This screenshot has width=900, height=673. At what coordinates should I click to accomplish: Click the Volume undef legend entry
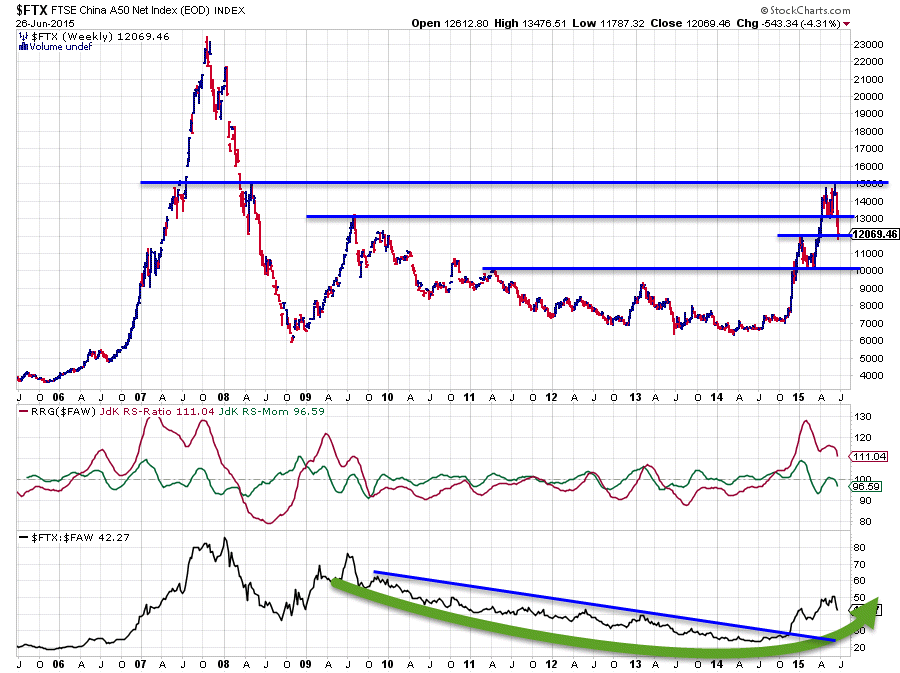(x=61, y=46)
